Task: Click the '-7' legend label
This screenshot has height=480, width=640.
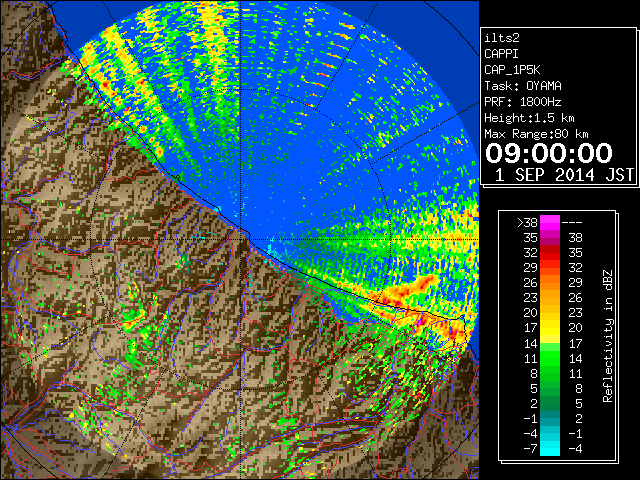Action: tap(530, 449)
